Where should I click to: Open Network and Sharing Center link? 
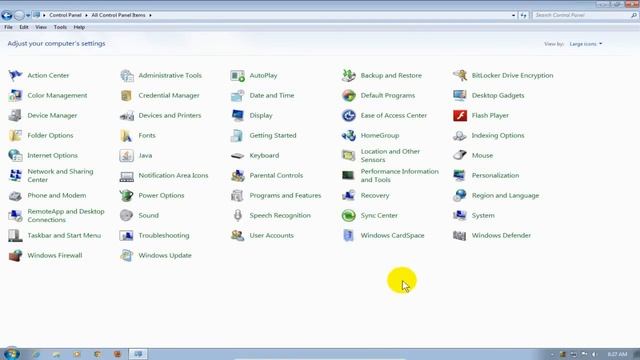coord(60,176)
